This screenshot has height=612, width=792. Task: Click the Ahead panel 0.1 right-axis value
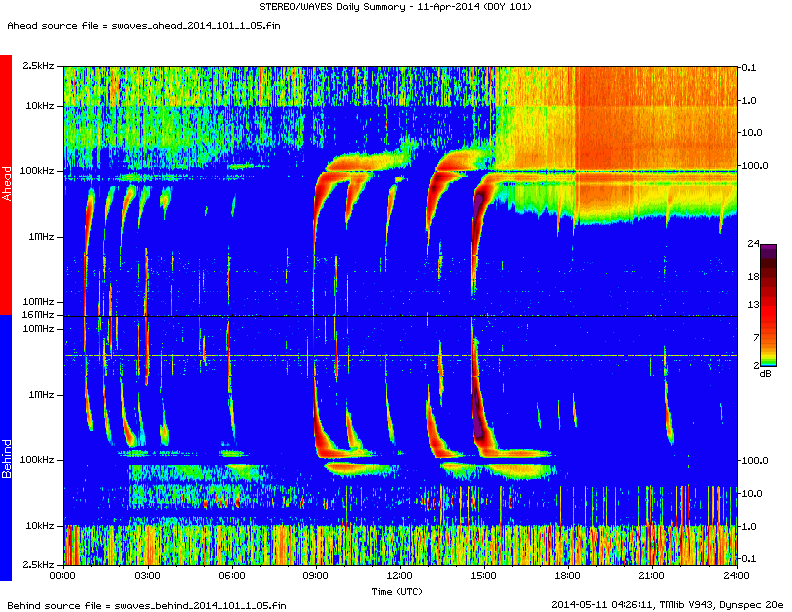[x=749, y=68]
